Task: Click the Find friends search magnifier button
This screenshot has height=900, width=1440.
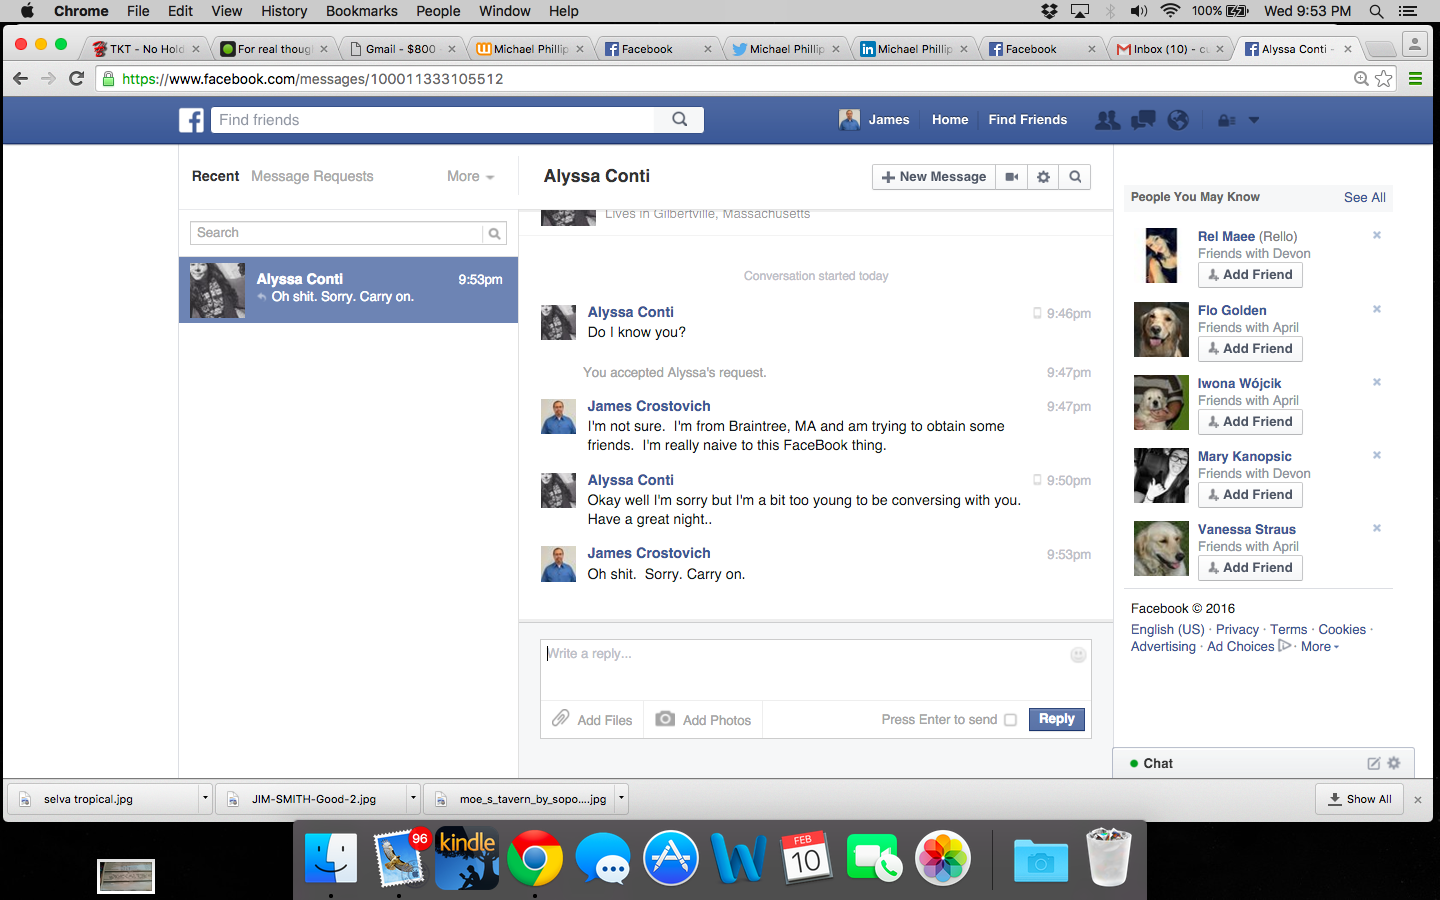Action: coord(680,120)
